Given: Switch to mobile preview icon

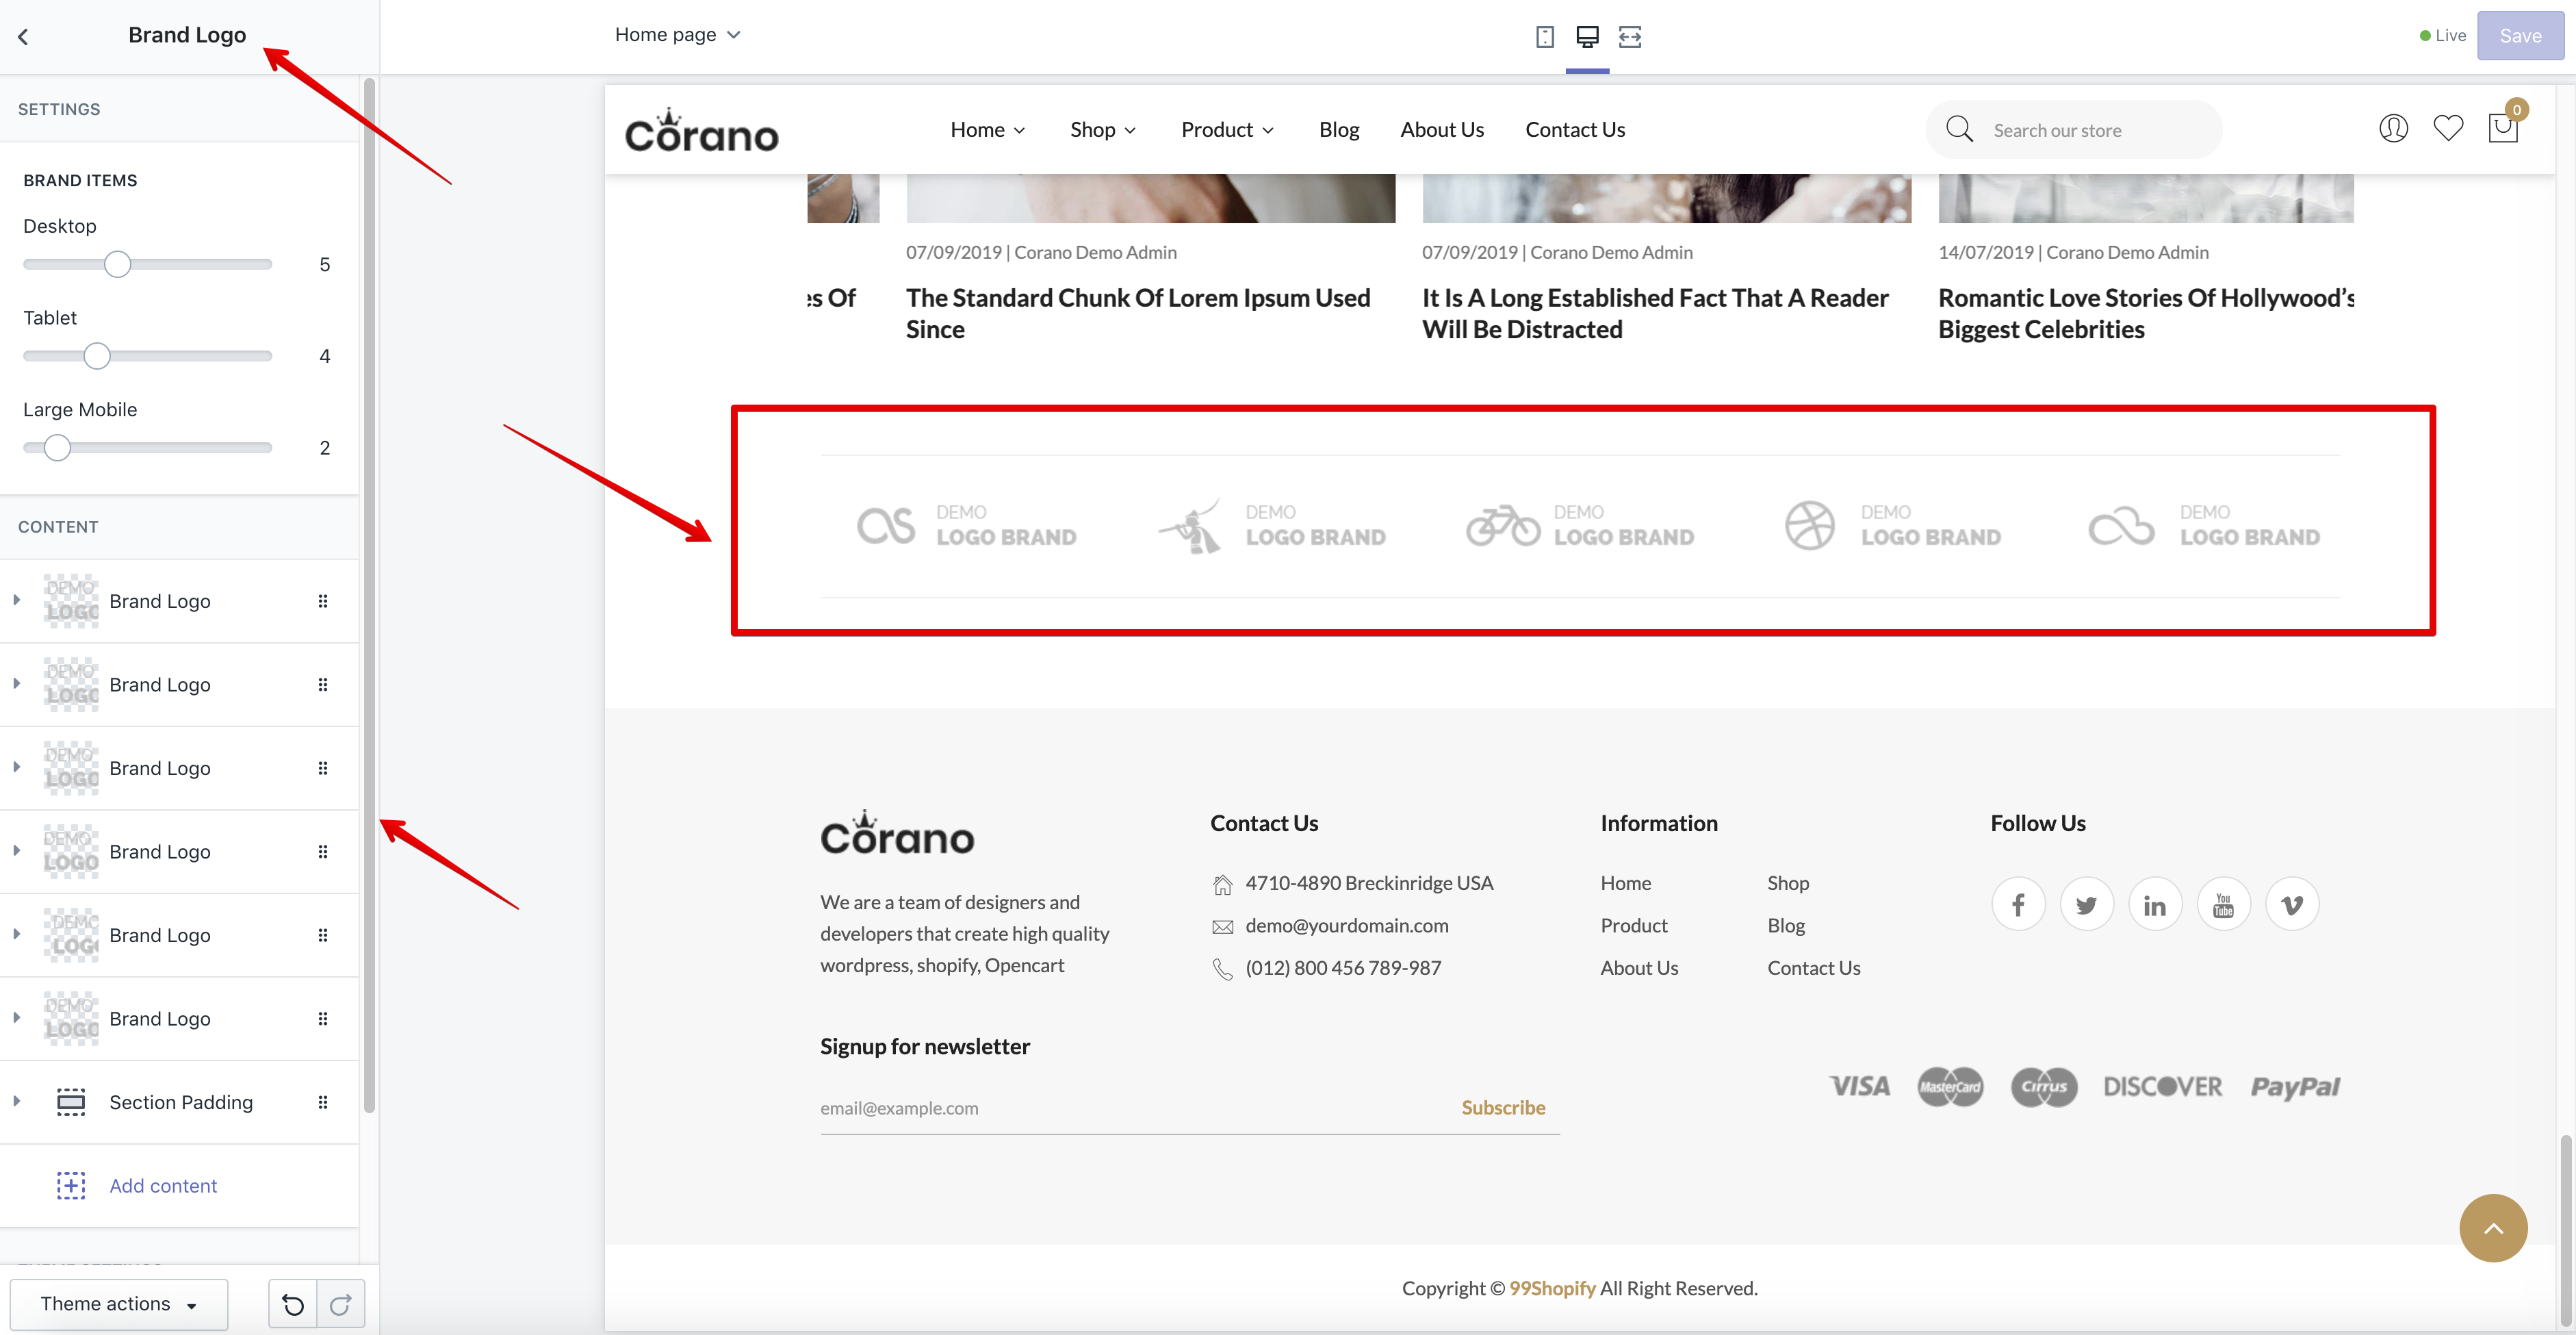Looking at the screenshot, I should coord(1544,37).
